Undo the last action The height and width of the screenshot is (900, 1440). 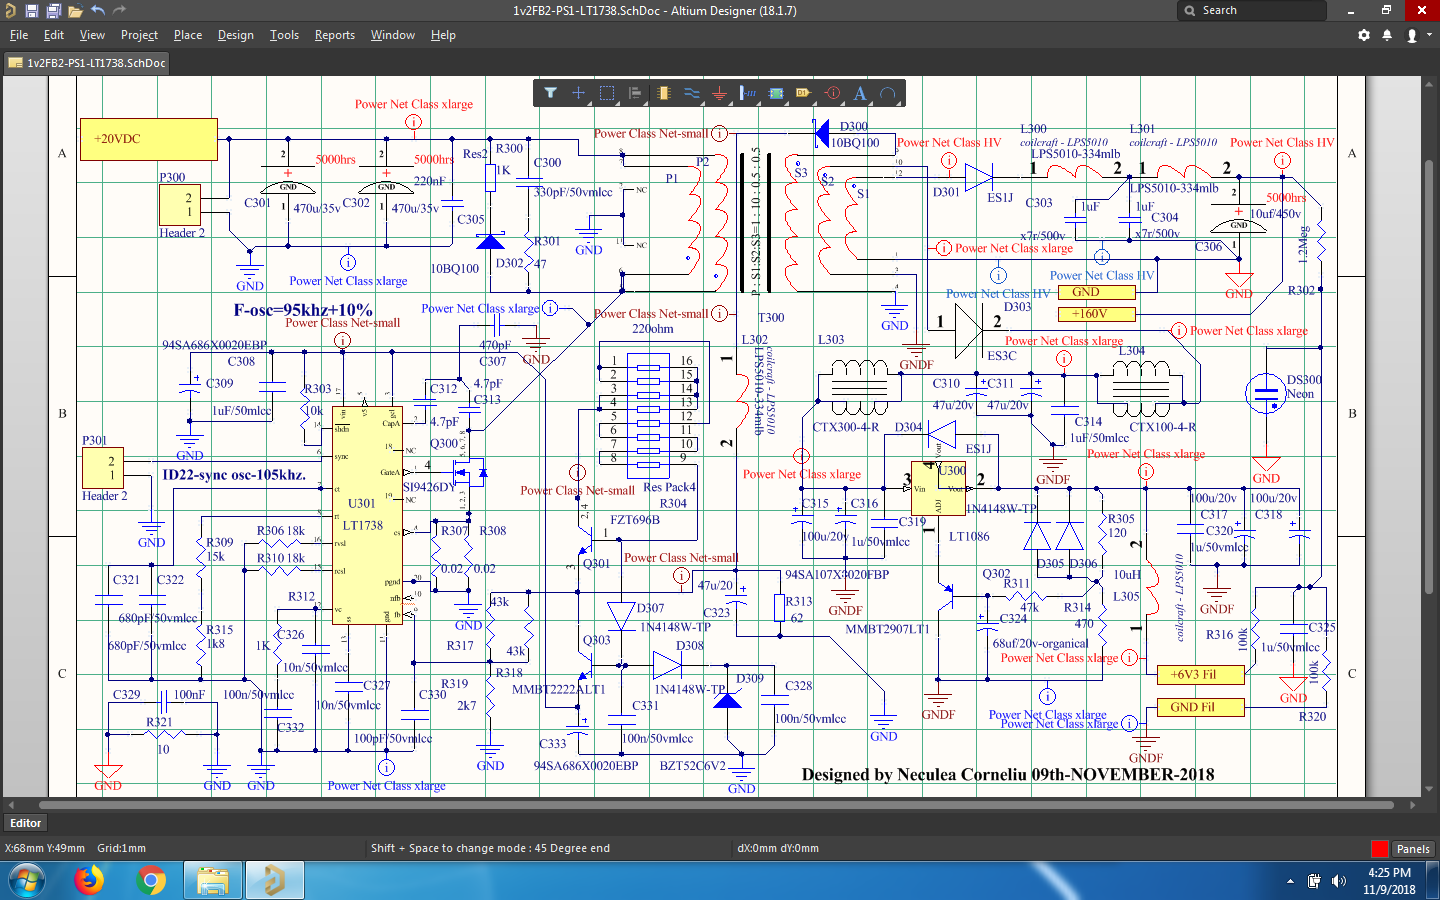(98, 10)
